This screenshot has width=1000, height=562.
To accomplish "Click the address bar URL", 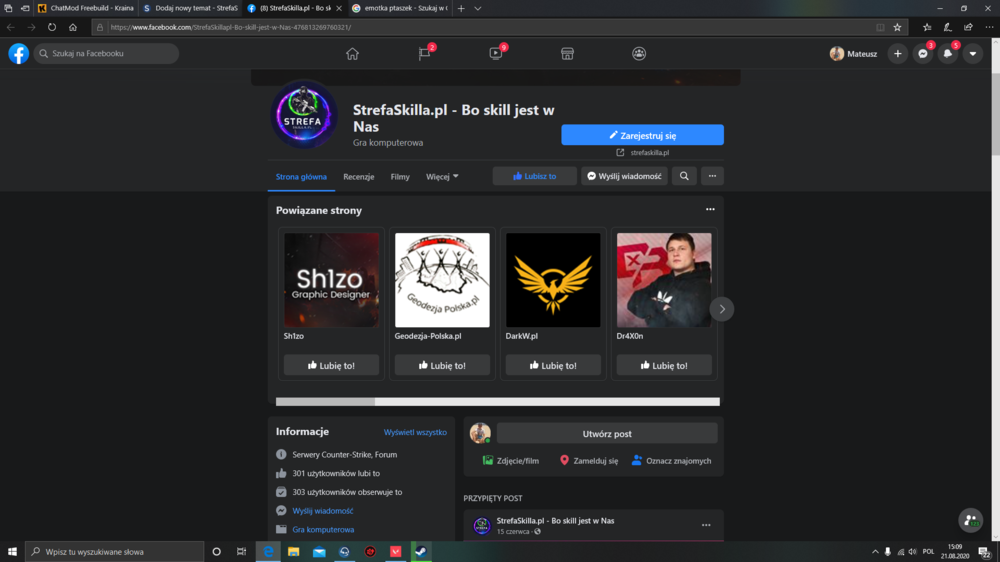I will click(x=231, y=27).
